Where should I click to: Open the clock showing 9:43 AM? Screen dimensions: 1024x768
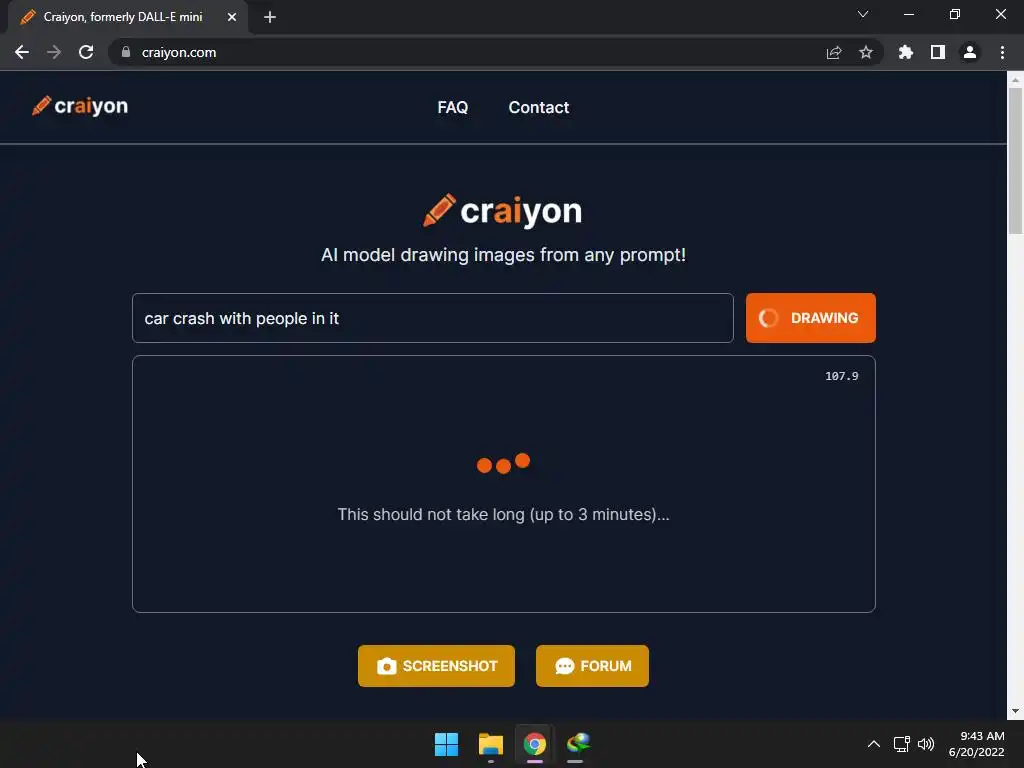[976, 744]
